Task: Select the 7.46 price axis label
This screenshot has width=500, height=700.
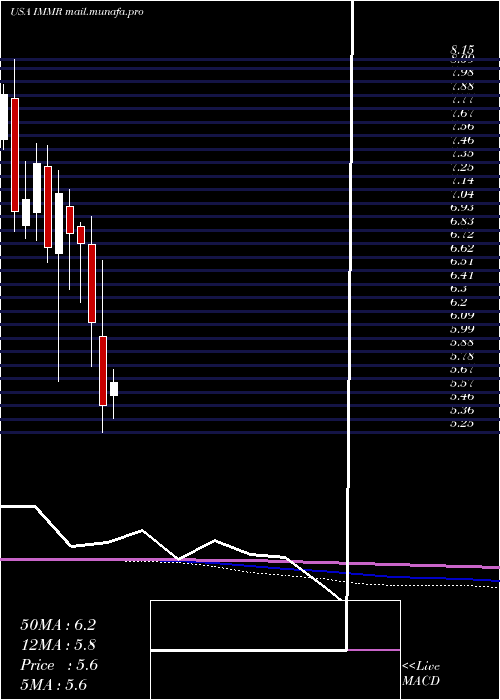Action: click(462, 140)
